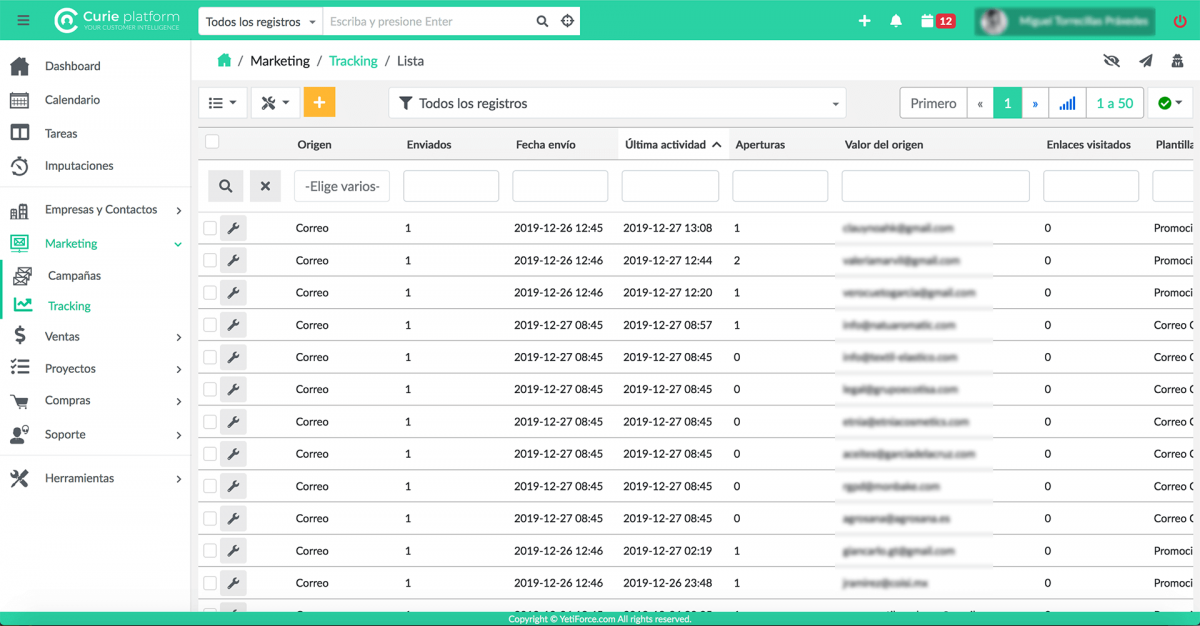Viewport: 1200px width, 626px height.
Task: Click the magnifier search filter button
Action: point(226,186)
